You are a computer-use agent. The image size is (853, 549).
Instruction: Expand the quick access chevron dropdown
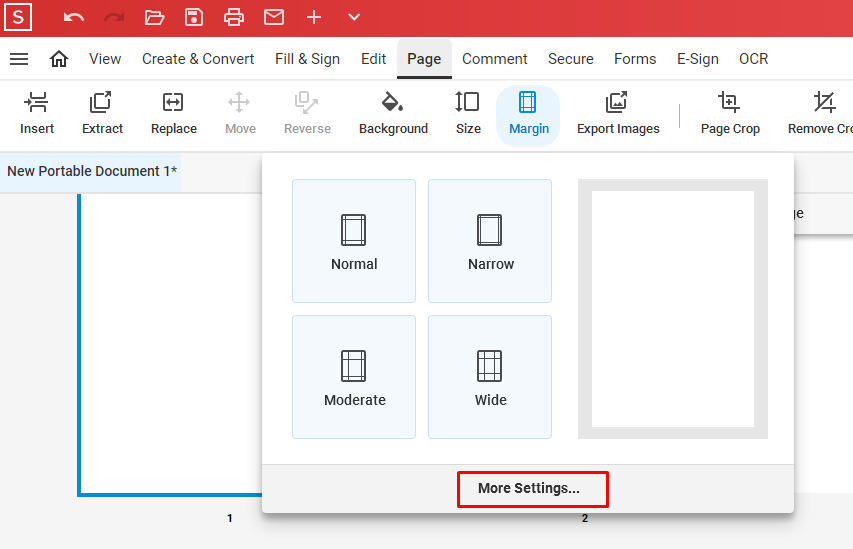(354, 17)
